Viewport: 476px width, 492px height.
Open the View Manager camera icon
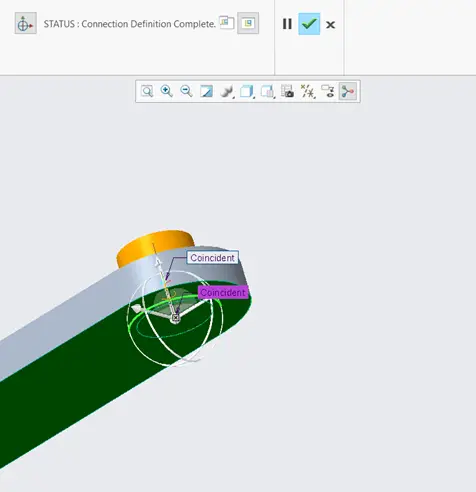(287, 91)
